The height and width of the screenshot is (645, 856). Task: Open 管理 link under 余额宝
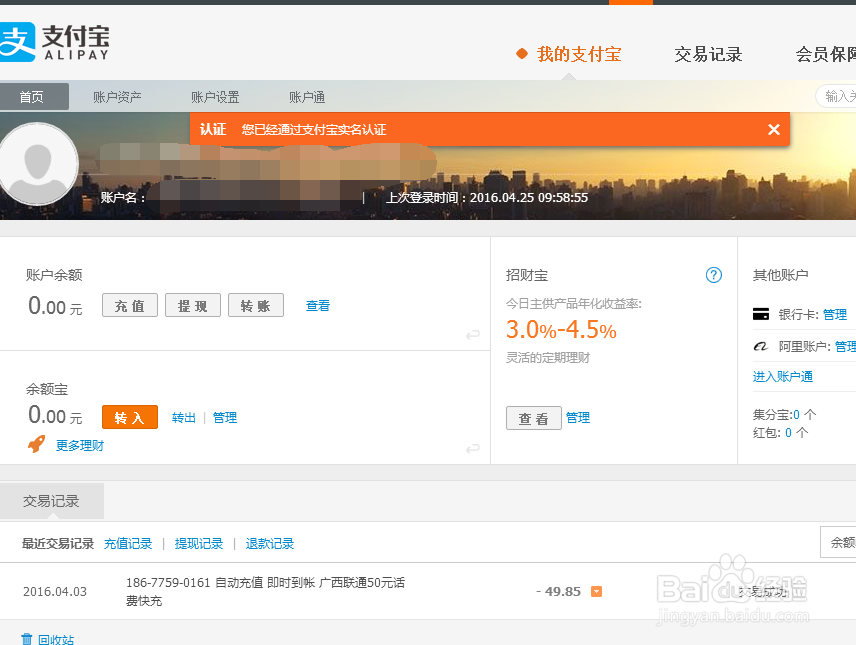(x=225, y=418)
